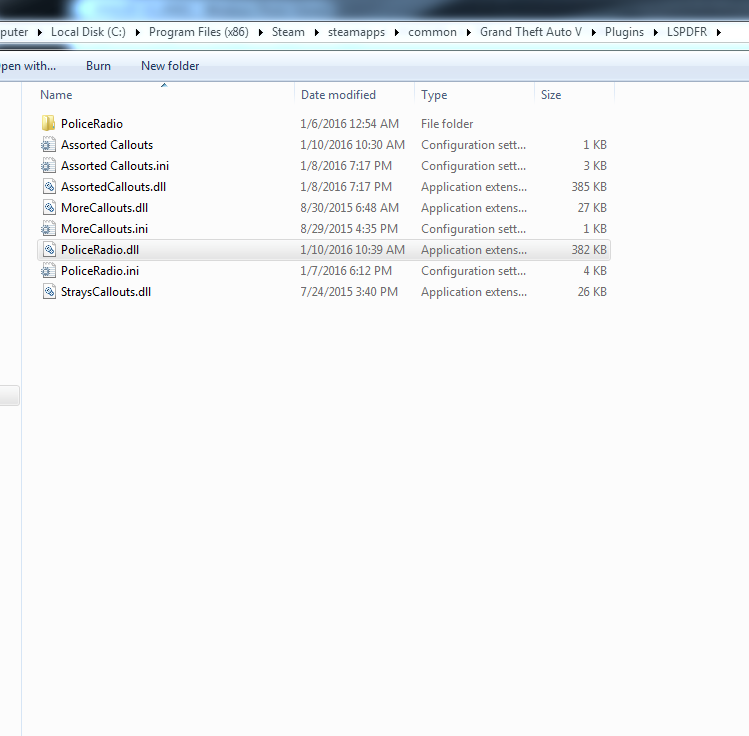Screen dimensions: 749x736
Task: Click the 8/30/2015 6:48 AM date cell
Action: pos(349,208)
